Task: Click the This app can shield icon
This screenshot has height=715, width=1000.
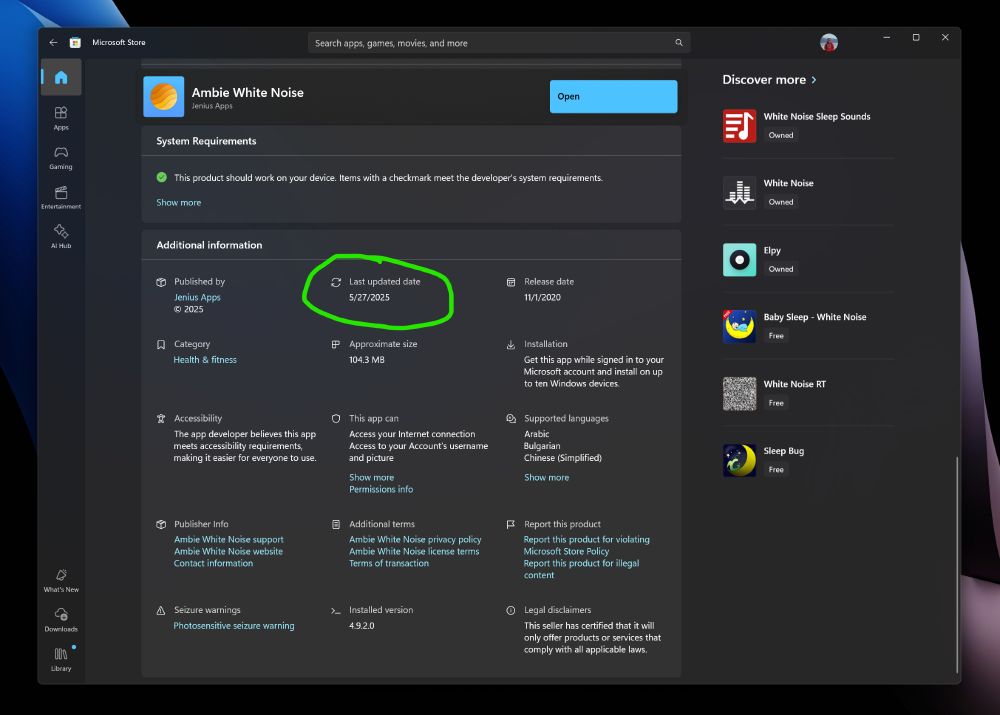Action: pyautogui.click(x=336, y=419)
